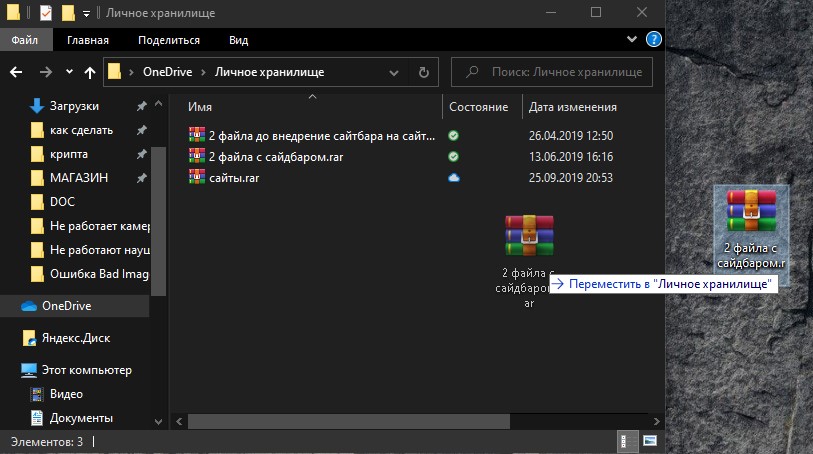
Task: Go back with the left arrow
Action: click(16, 72)
